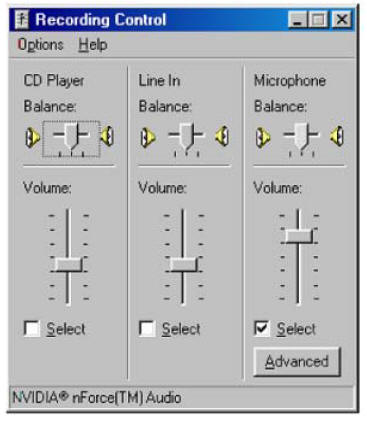Click the right speaker icon under CD Player
Image resolution: width=367 pixels, height=421 pixels.
coord(107,136)
